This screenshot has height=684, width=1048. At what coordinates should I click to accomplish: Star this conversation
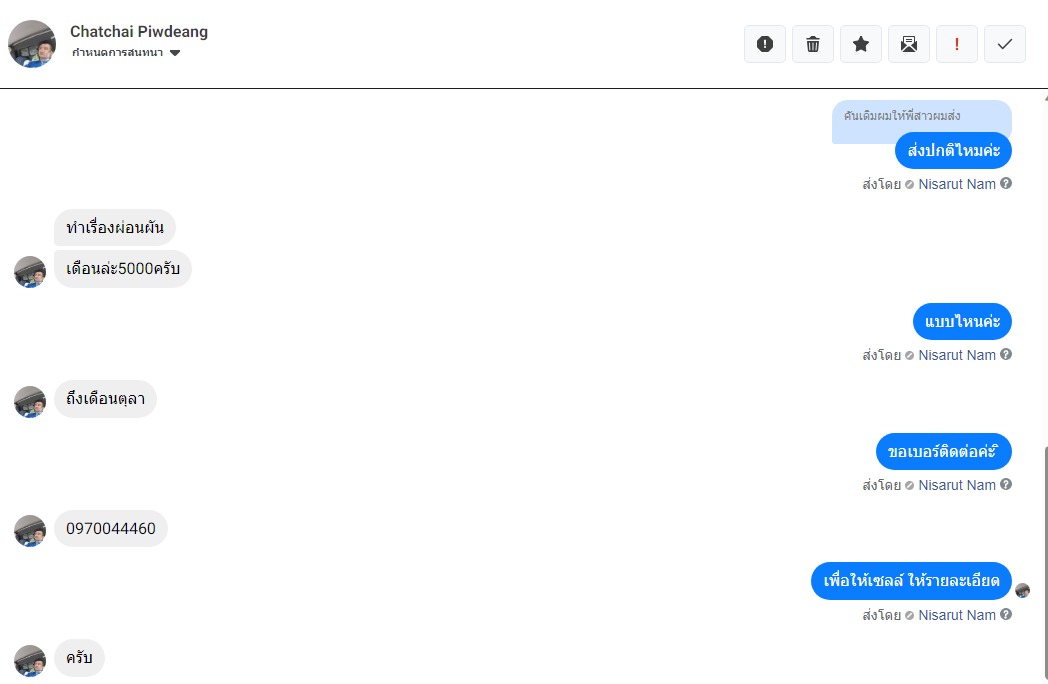[x=861, y=44]
